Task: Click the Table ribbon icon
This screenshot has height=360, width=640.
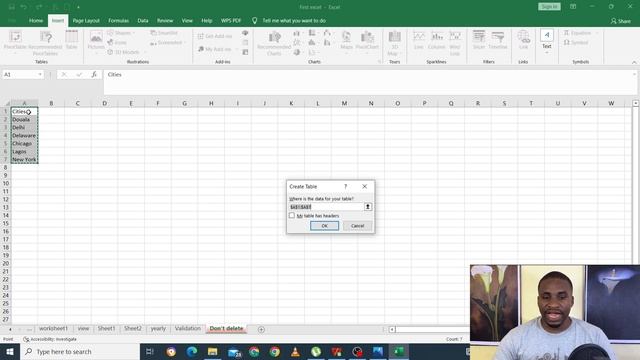Action: point(71,40)
